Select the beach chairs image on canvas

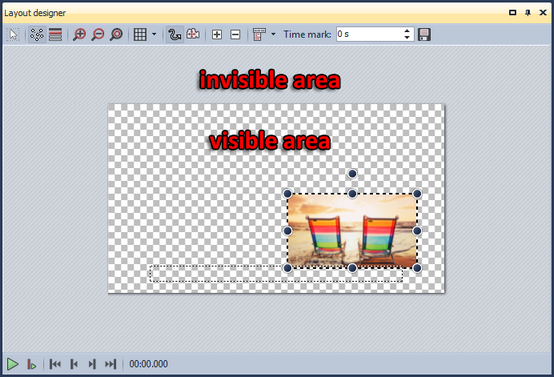click(x=352, y=231)
